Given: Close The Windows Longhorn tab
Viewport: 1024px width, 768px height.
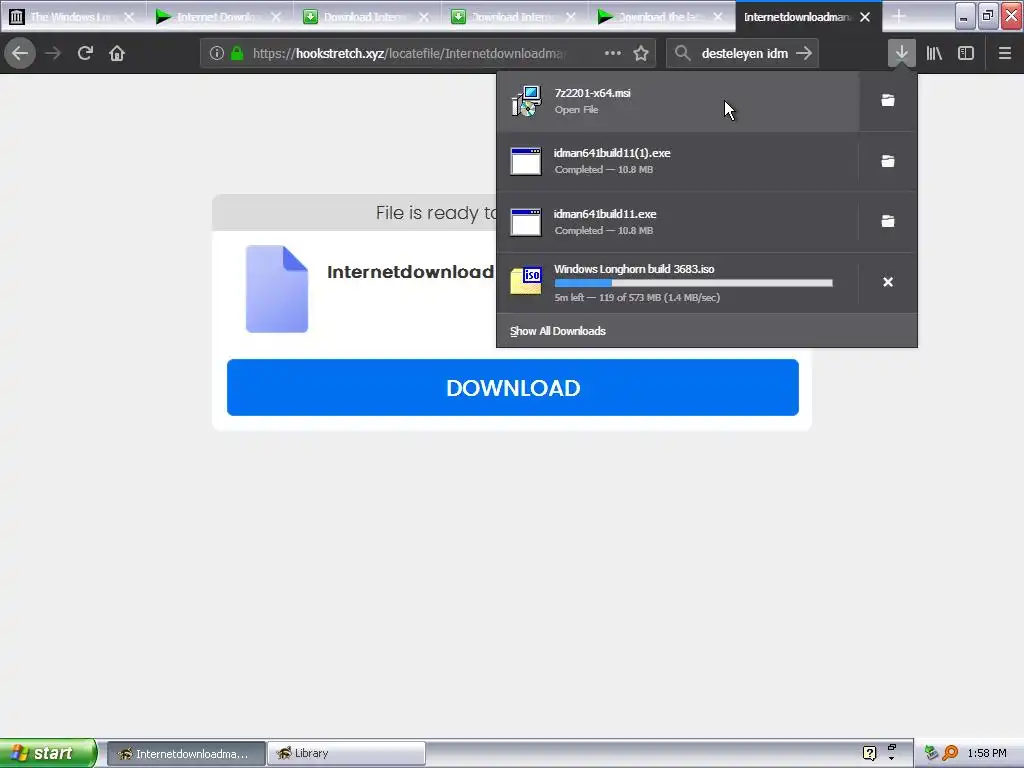Looking at the screenshot, I should click(x=129, y=17).
